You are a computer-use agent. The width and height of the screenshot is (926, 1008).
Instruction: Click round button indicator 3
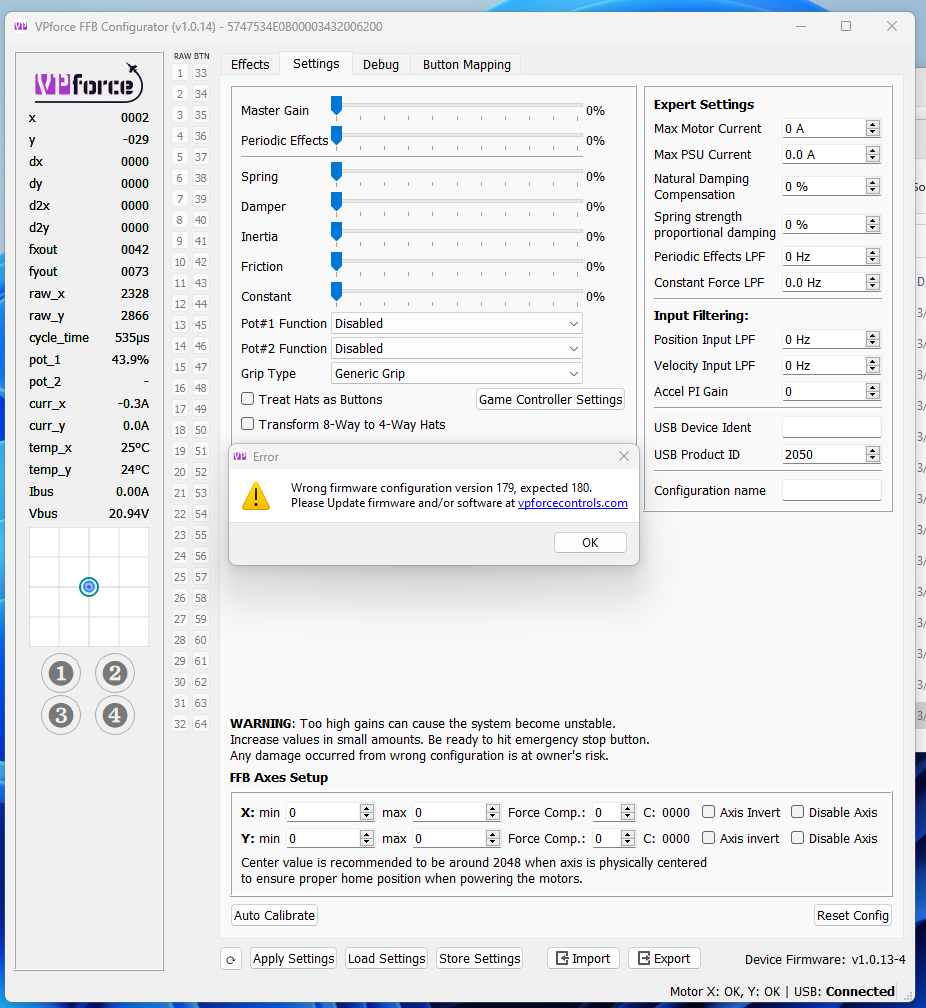[61, 715]
